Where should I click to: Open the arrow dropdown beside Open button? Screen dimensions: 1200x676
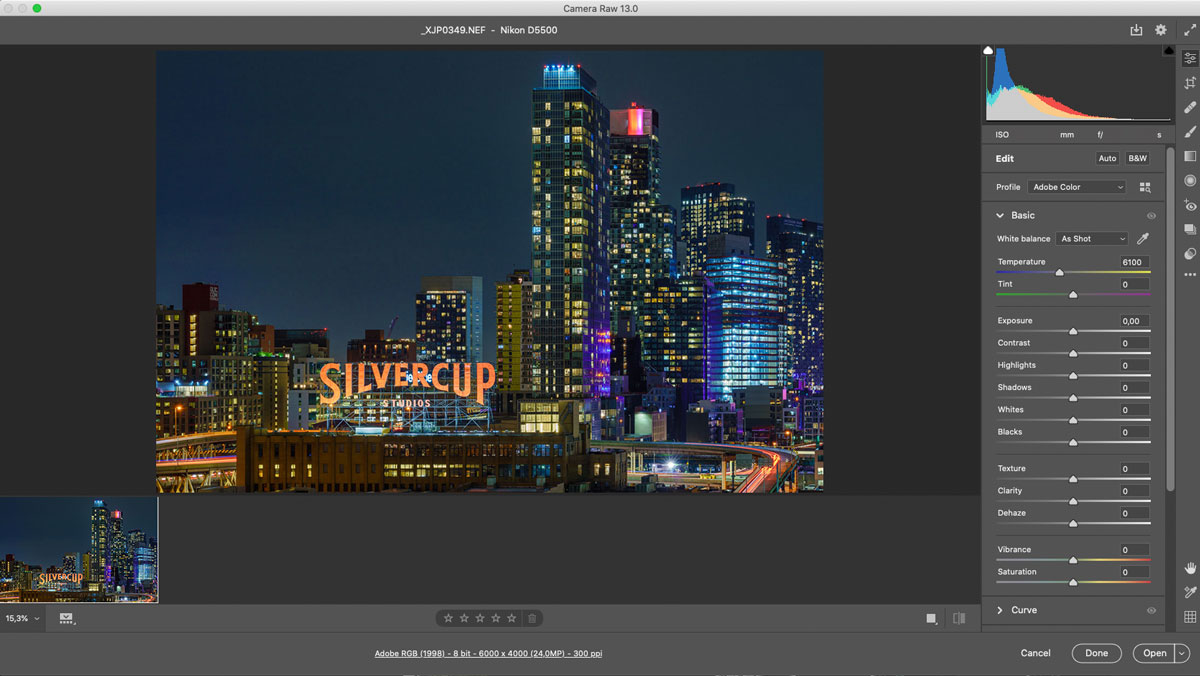(x=1182, y=653)
